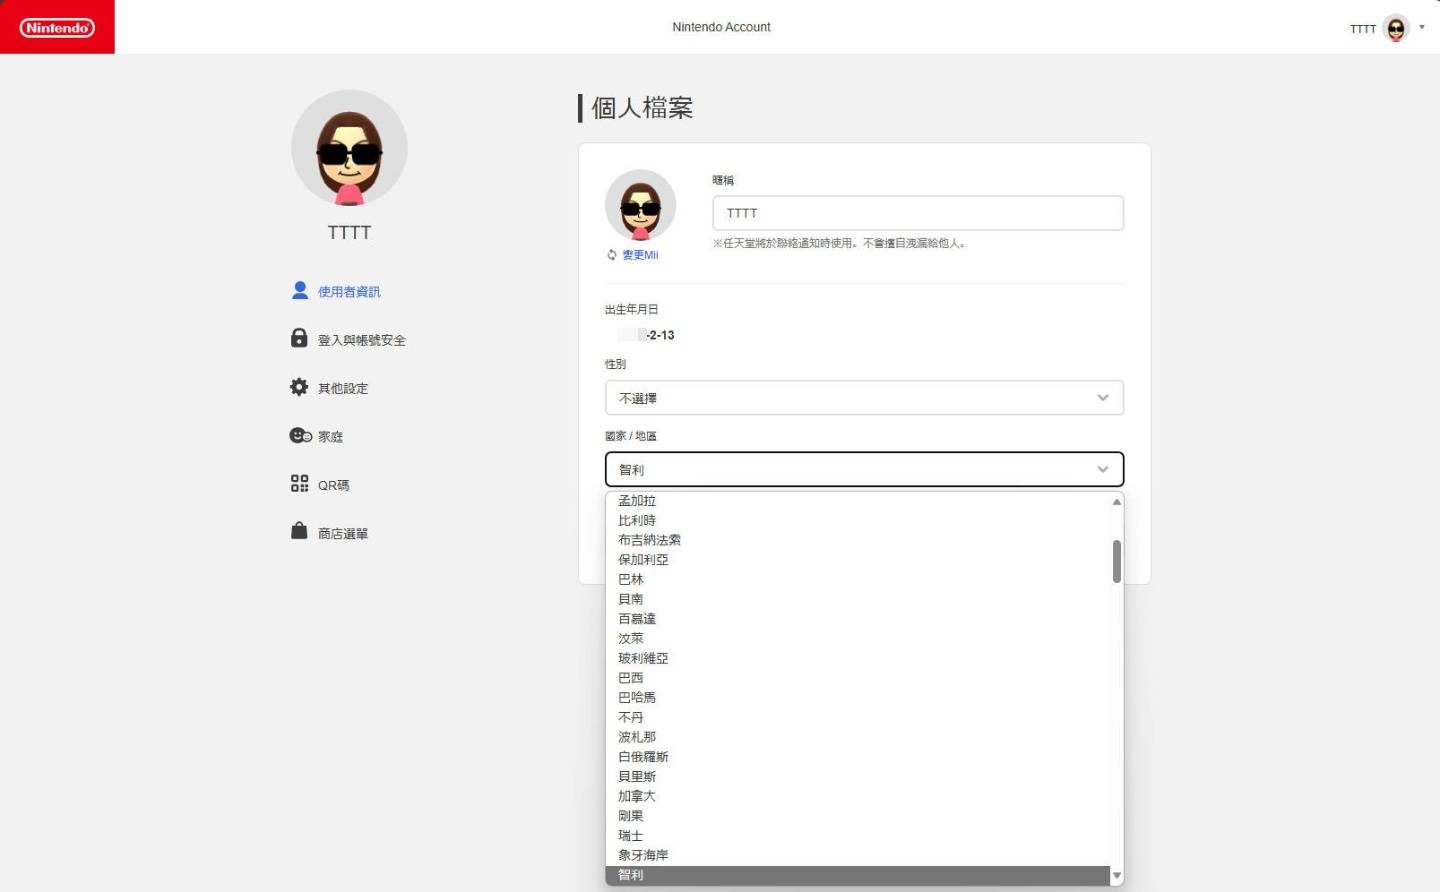1440x892 pixels.
Task: Click the TTTT username in the header
Action: [x=1362, y=29]
